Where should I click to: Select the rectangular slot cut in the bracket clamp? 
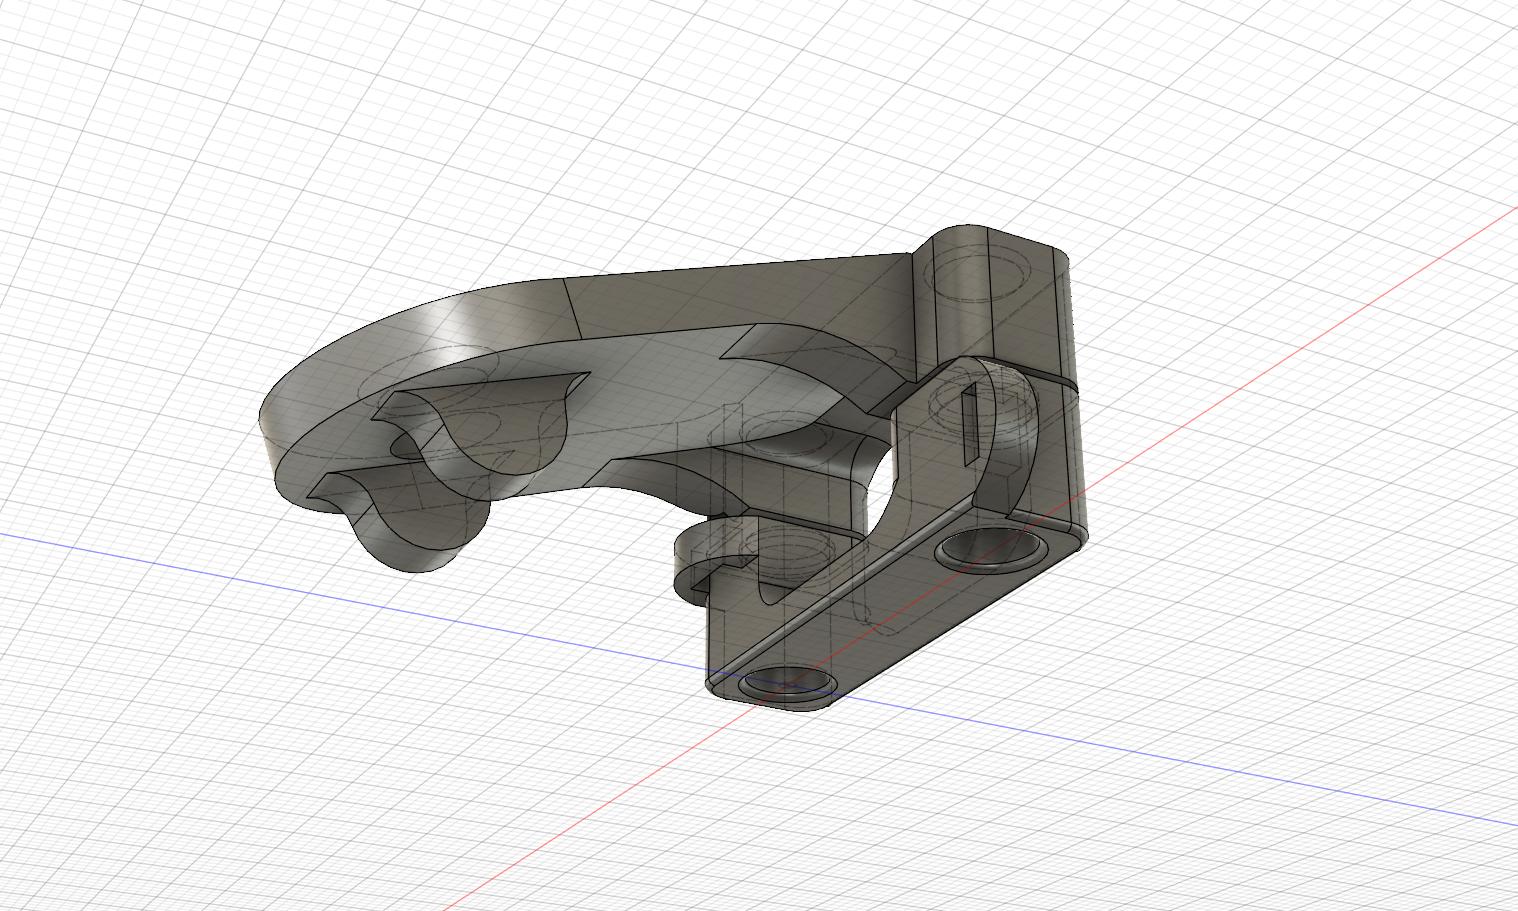pyautogui.click(x=970, y=424)
